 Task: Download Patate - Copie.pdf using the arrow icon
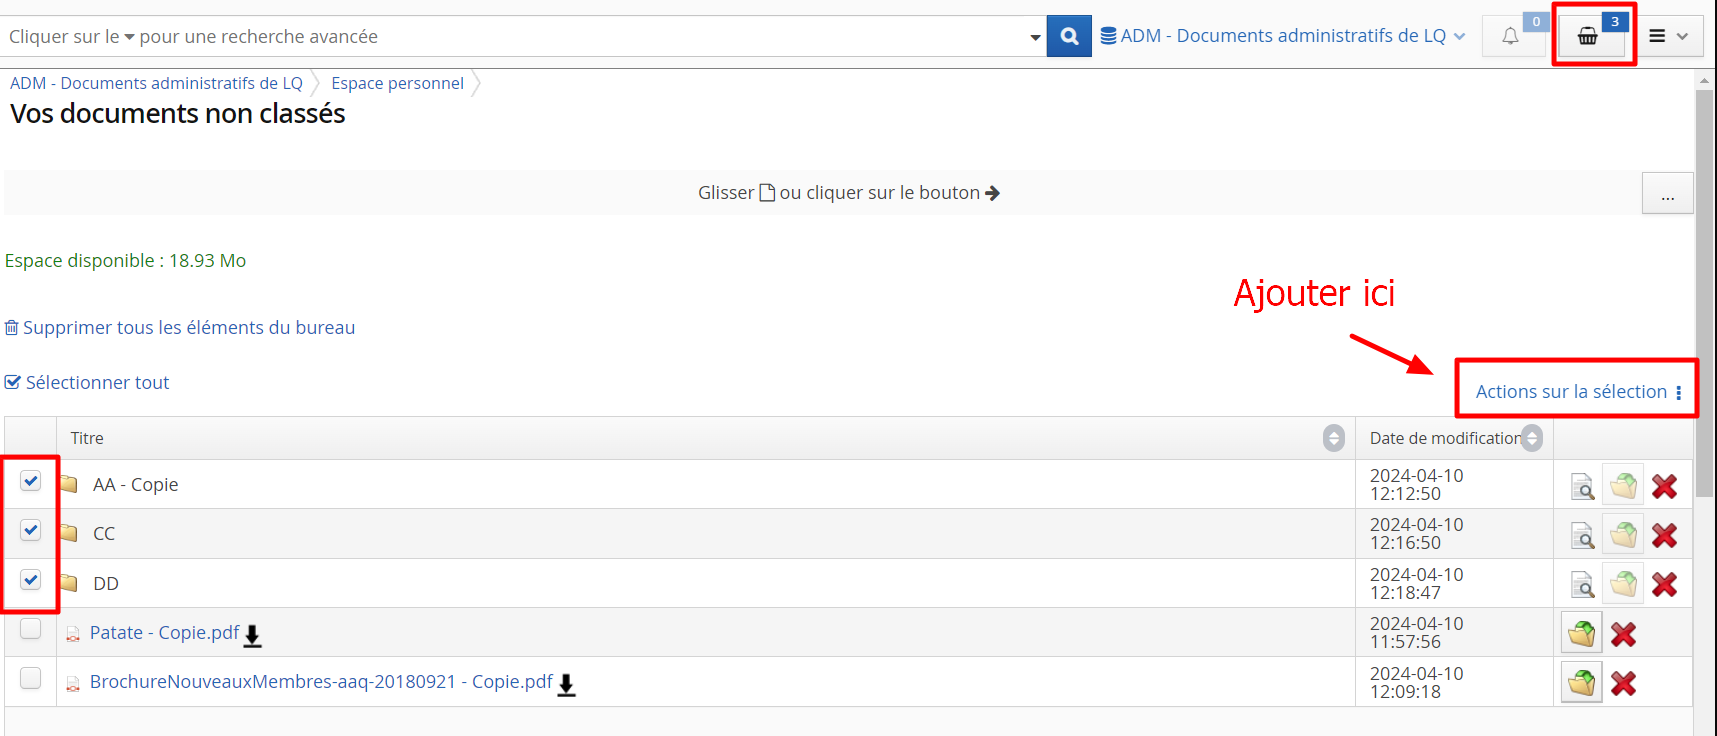[x=253, y=635]
